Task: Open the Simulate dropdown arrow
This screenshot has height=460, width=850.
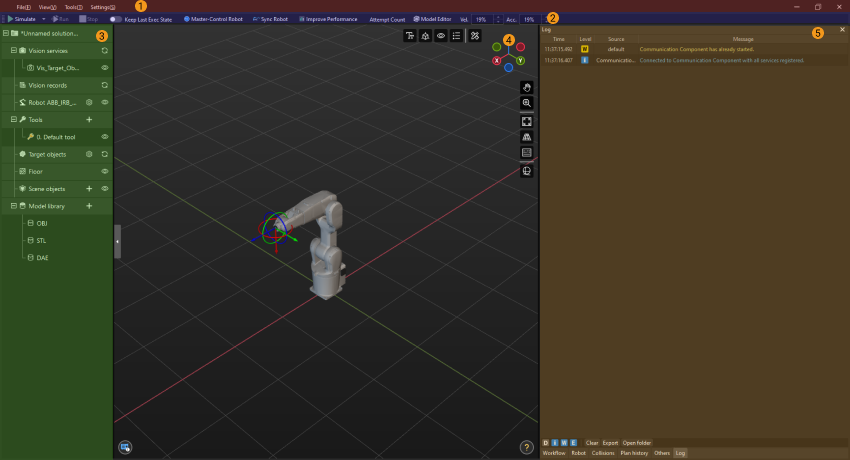Action: tap(41, 19)
